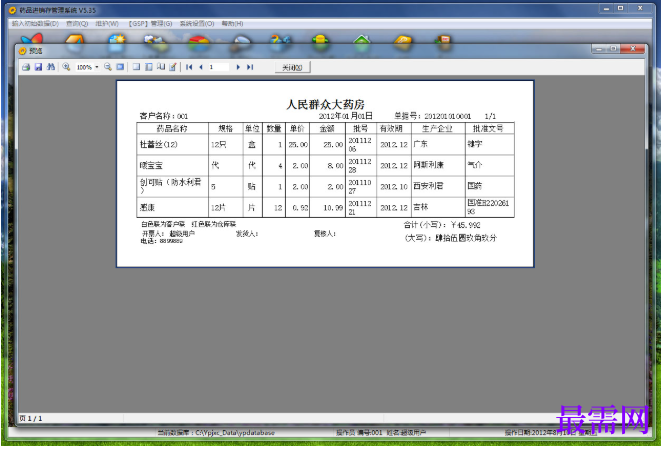
Task: Click the page-with-sidebar icon left of the open-book icon
Action: point(149,67)
